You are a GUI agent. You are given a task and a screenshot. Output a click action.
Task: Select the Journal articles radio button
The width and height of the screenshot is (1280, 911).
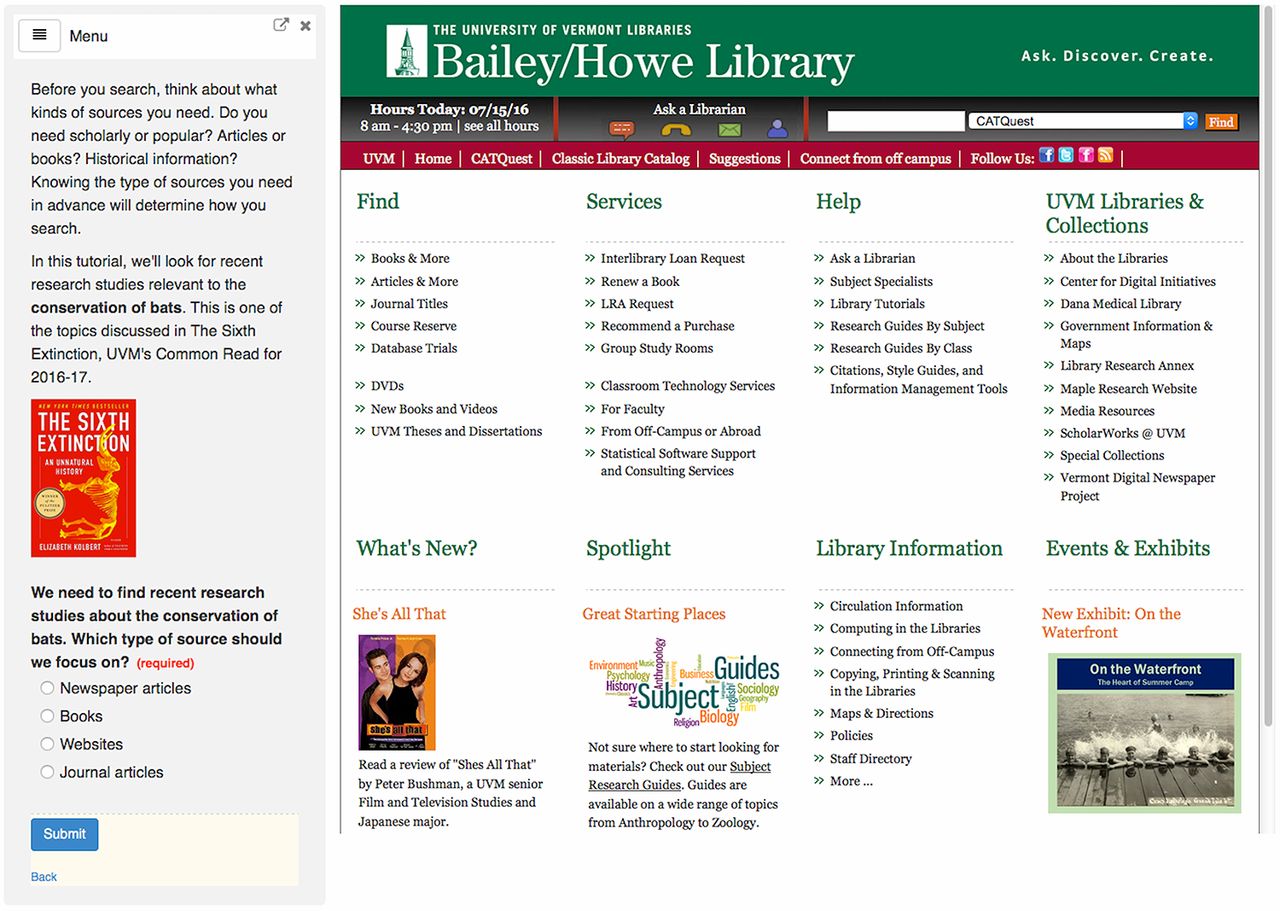(x=47, y=772)
